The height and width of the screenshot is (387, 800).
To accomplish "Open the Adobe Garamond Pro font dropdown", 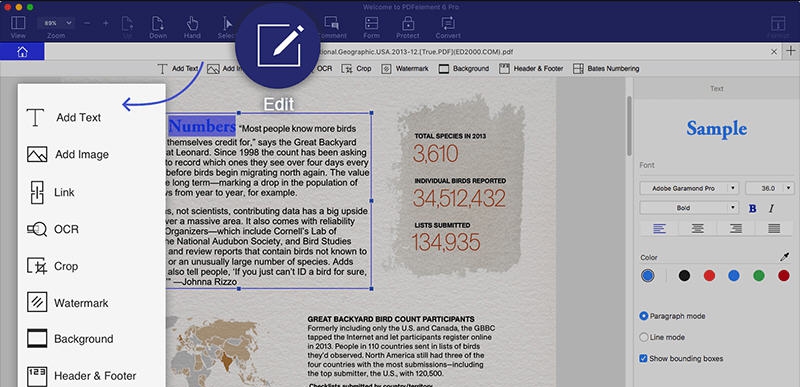I will [x=689, y=188].
